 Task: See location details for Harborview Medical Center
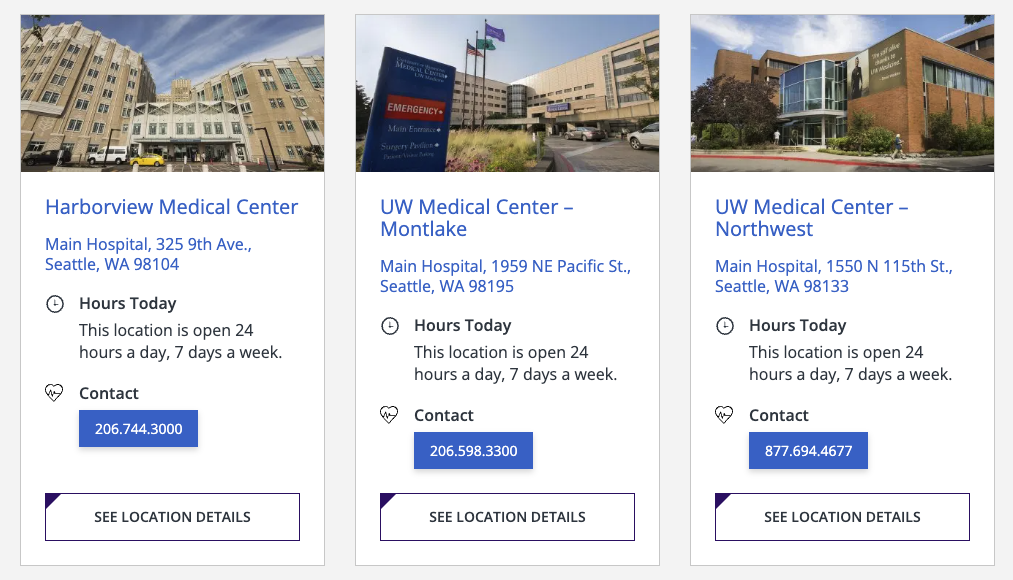172,517
